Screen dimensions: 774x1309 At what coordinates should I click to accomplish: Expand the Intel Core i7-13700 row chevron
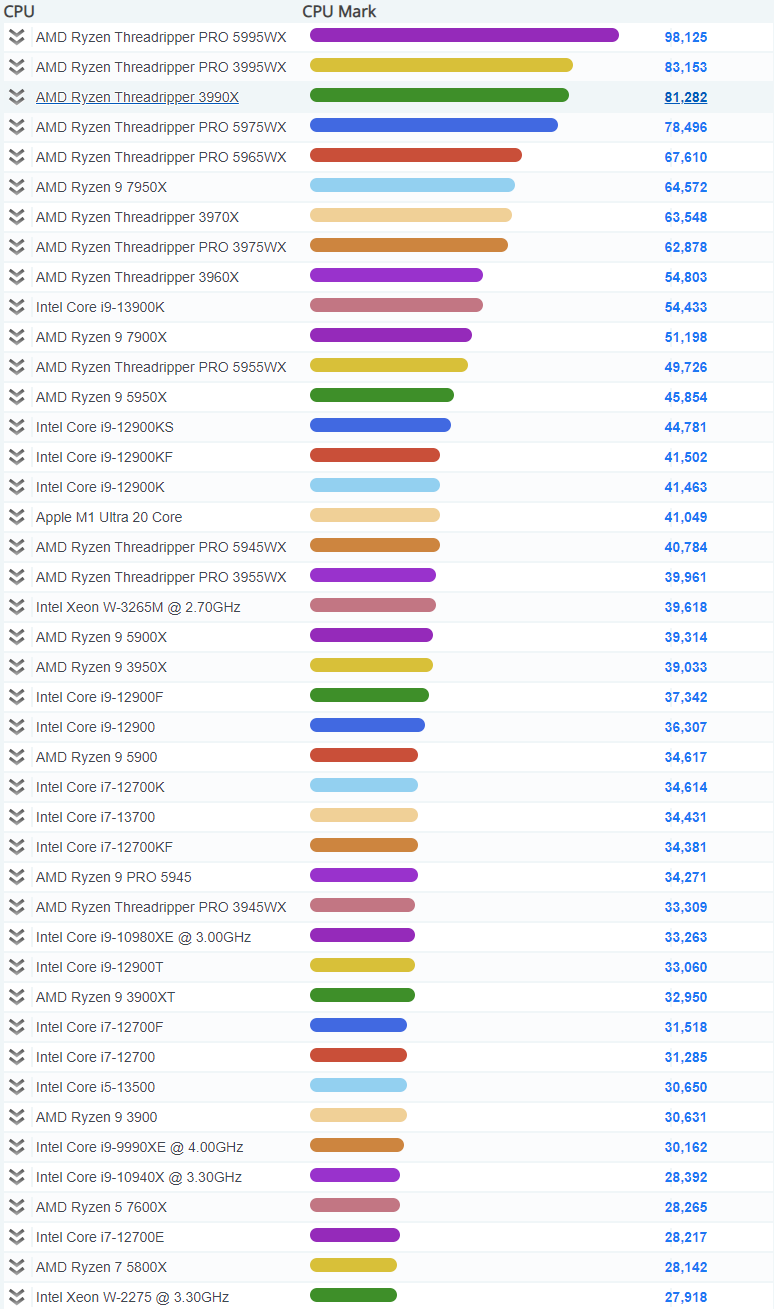tap(16, 817)
